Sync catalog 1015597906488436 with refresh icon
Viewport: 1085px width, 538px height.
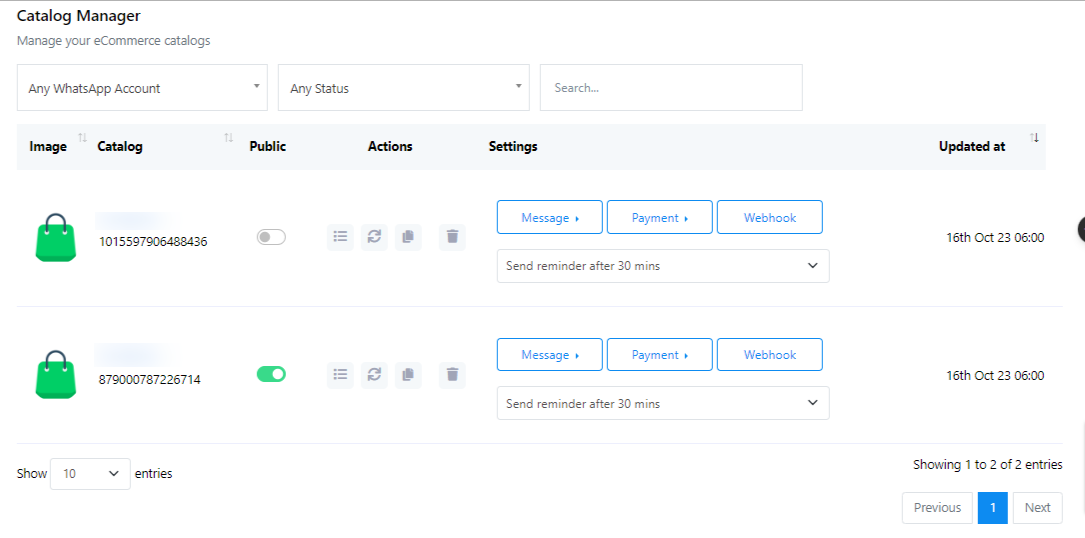click(374, 237)
